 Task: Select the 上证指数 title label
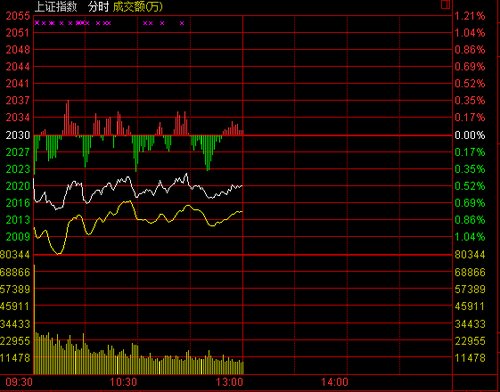(x=56, y=6)
